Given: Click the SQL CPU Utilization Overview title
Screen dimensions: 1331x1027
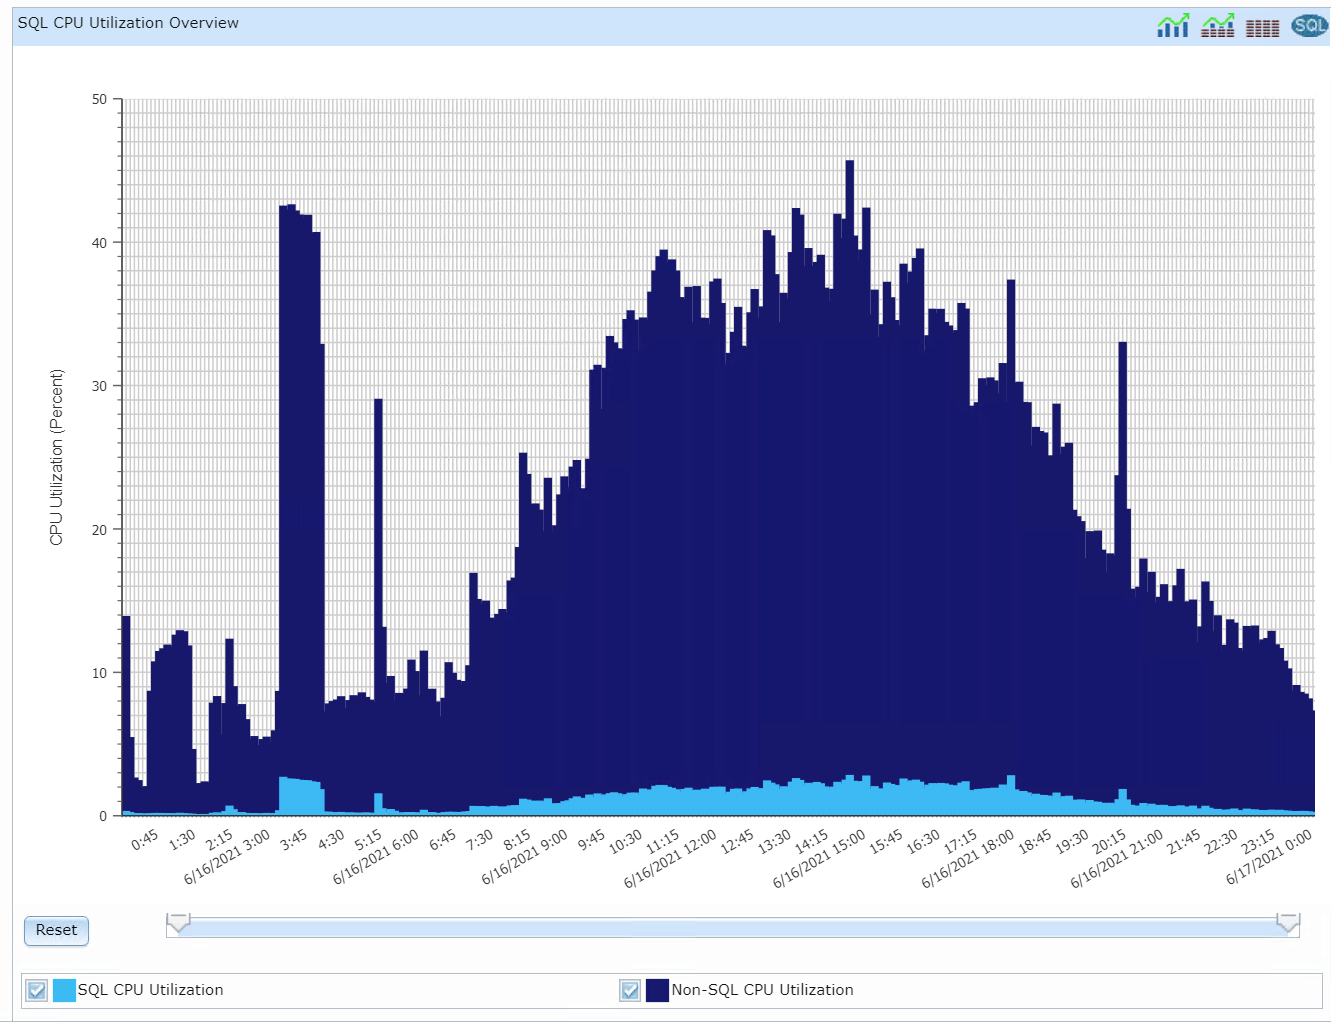Looking at the screenshot, I should click(x=128, y=23).
